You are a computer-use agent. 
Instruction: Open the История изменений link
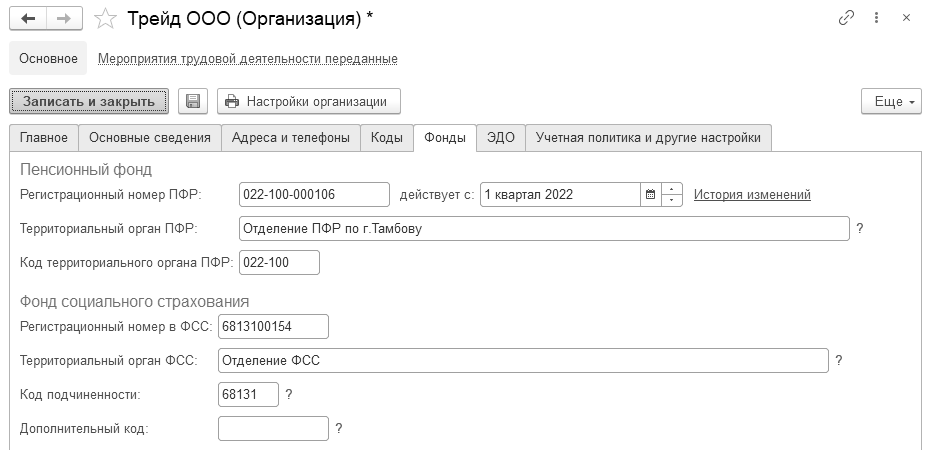752,195
